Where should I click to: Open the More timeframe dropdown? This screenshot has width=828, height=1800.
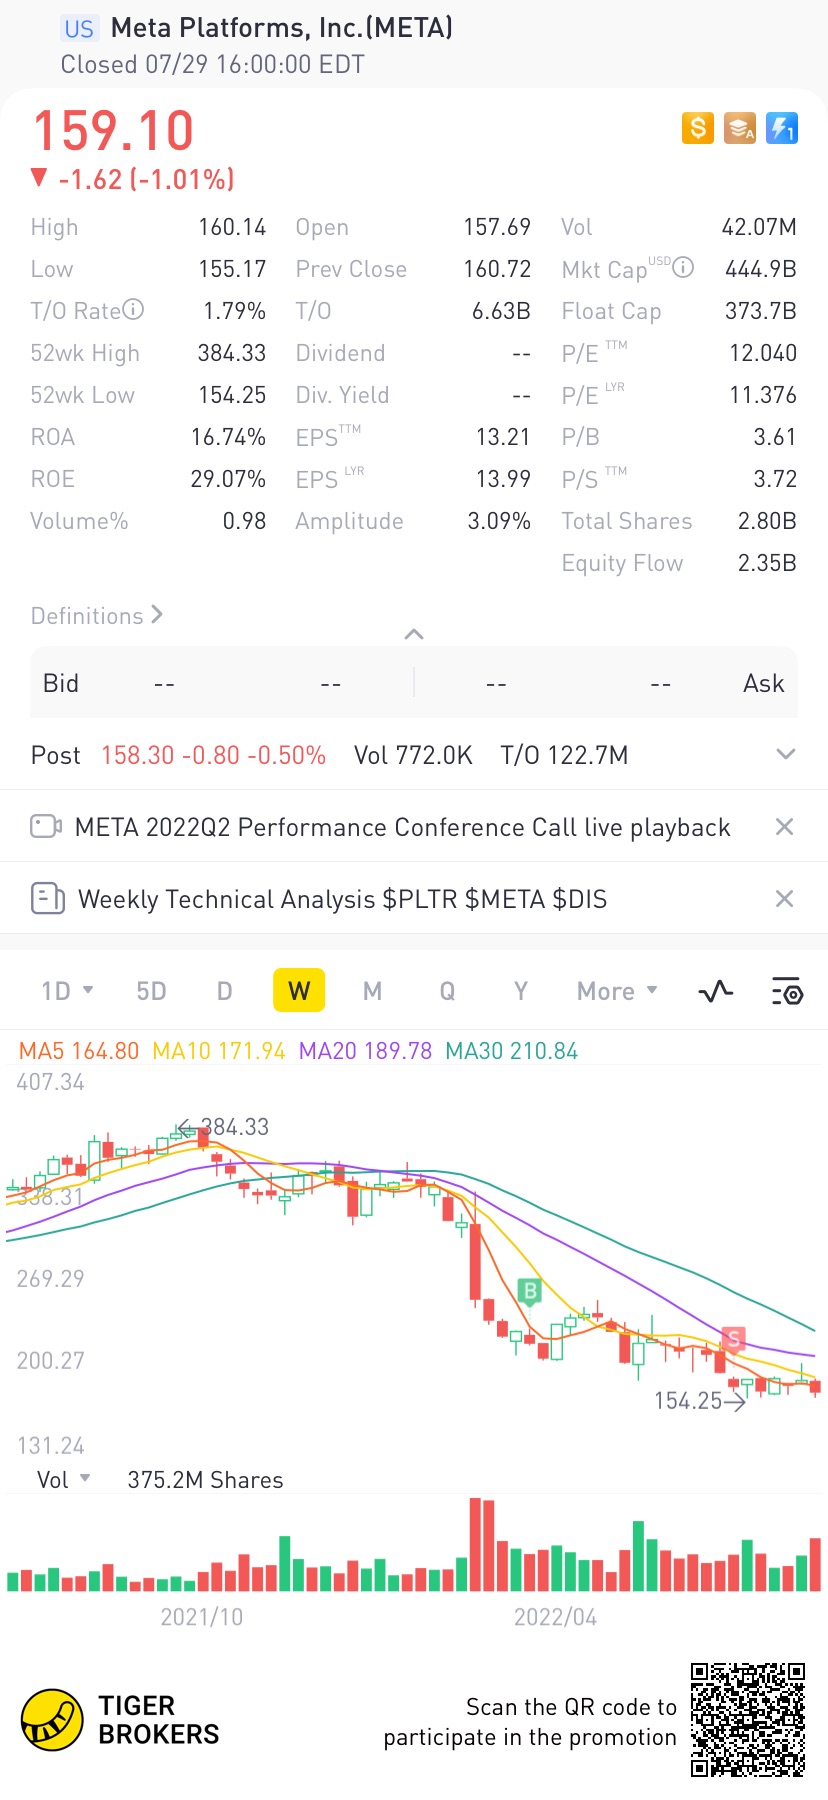[617, 991]
